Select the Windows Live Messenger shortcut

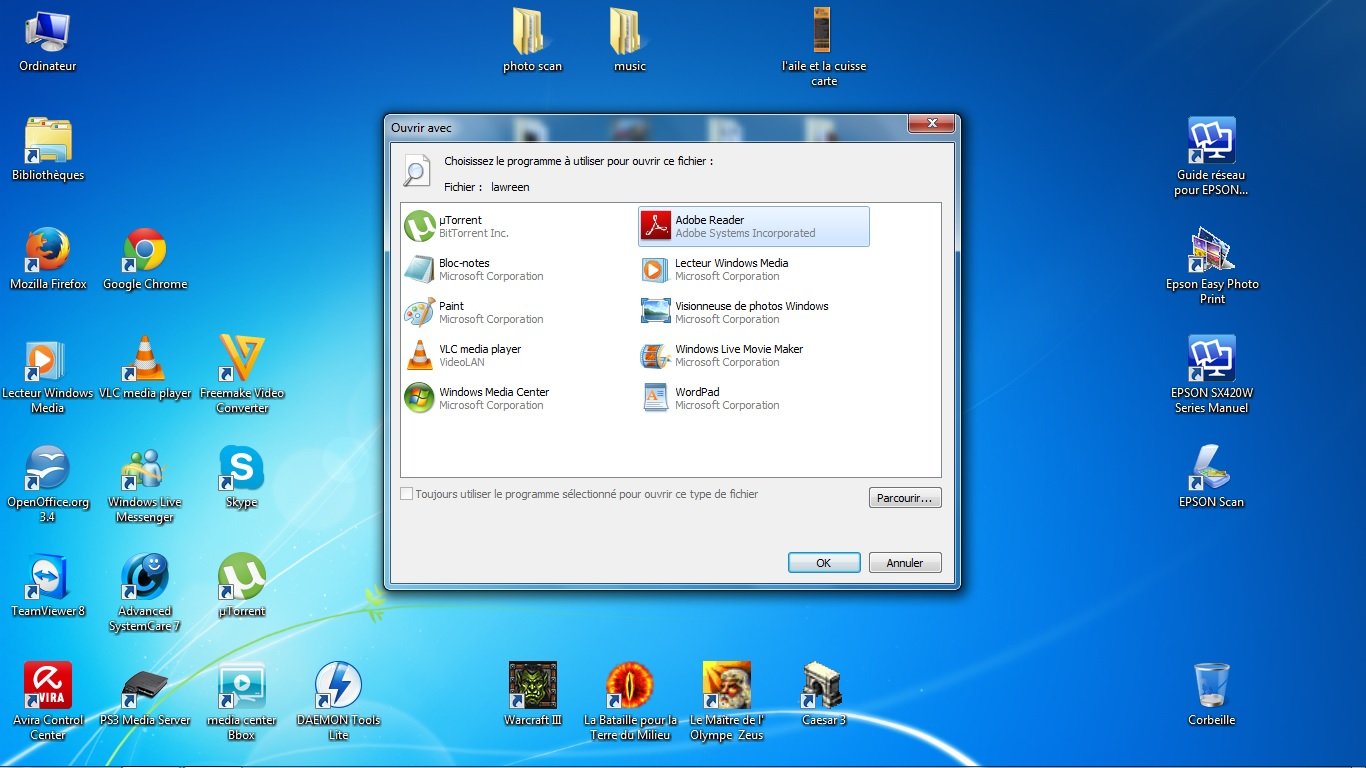[145, 484]
